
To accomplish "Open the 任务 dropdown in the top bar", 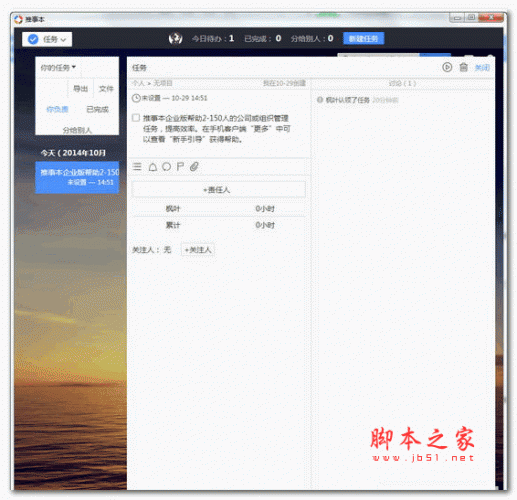I will (47, 39).
